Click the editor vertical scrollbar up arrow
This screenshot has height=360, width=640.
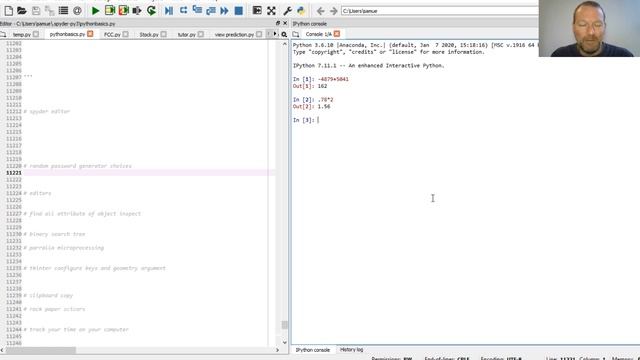coord(284,44)
